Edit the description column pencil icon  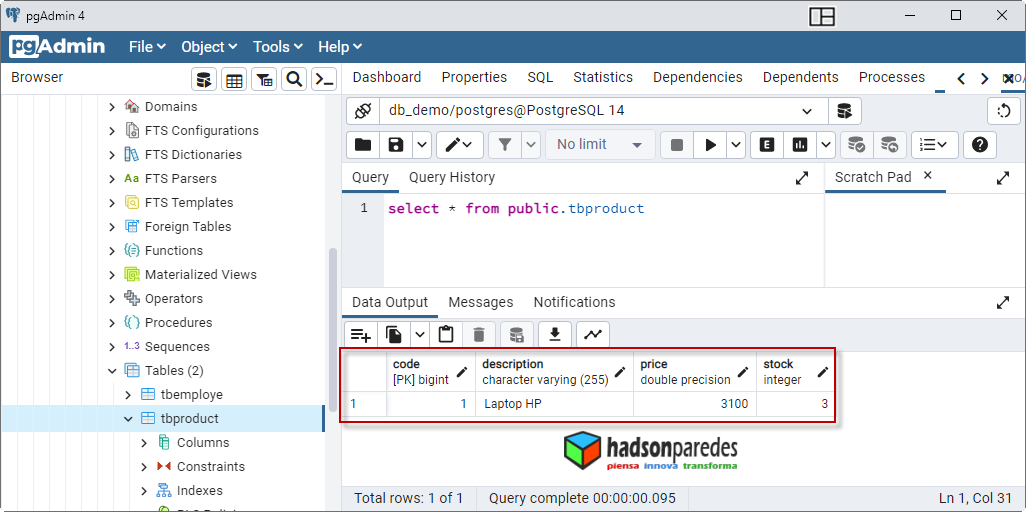[x=620, y=373]
